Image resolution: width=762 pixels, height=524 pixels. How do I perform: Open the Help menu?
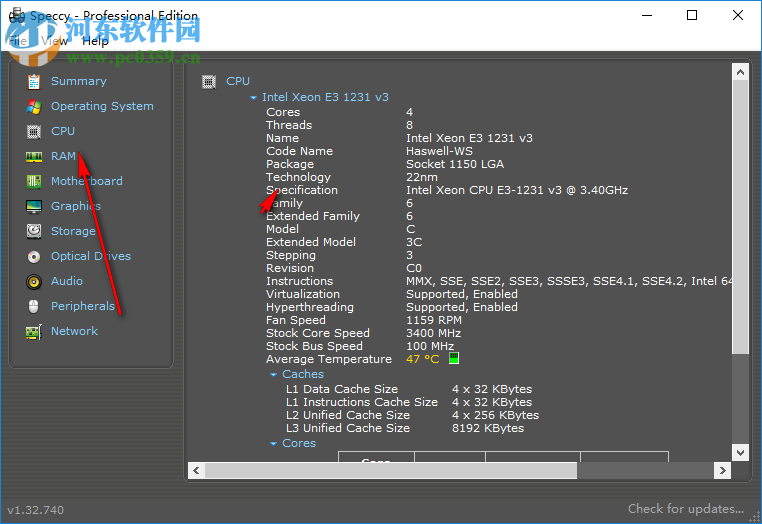(x=95, y=41)
